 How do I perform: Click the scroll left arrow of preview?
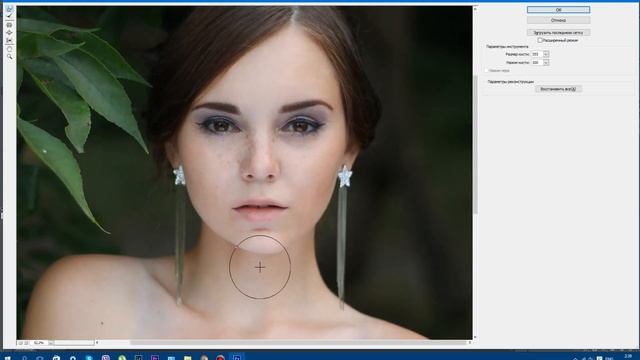coord(97,343)
